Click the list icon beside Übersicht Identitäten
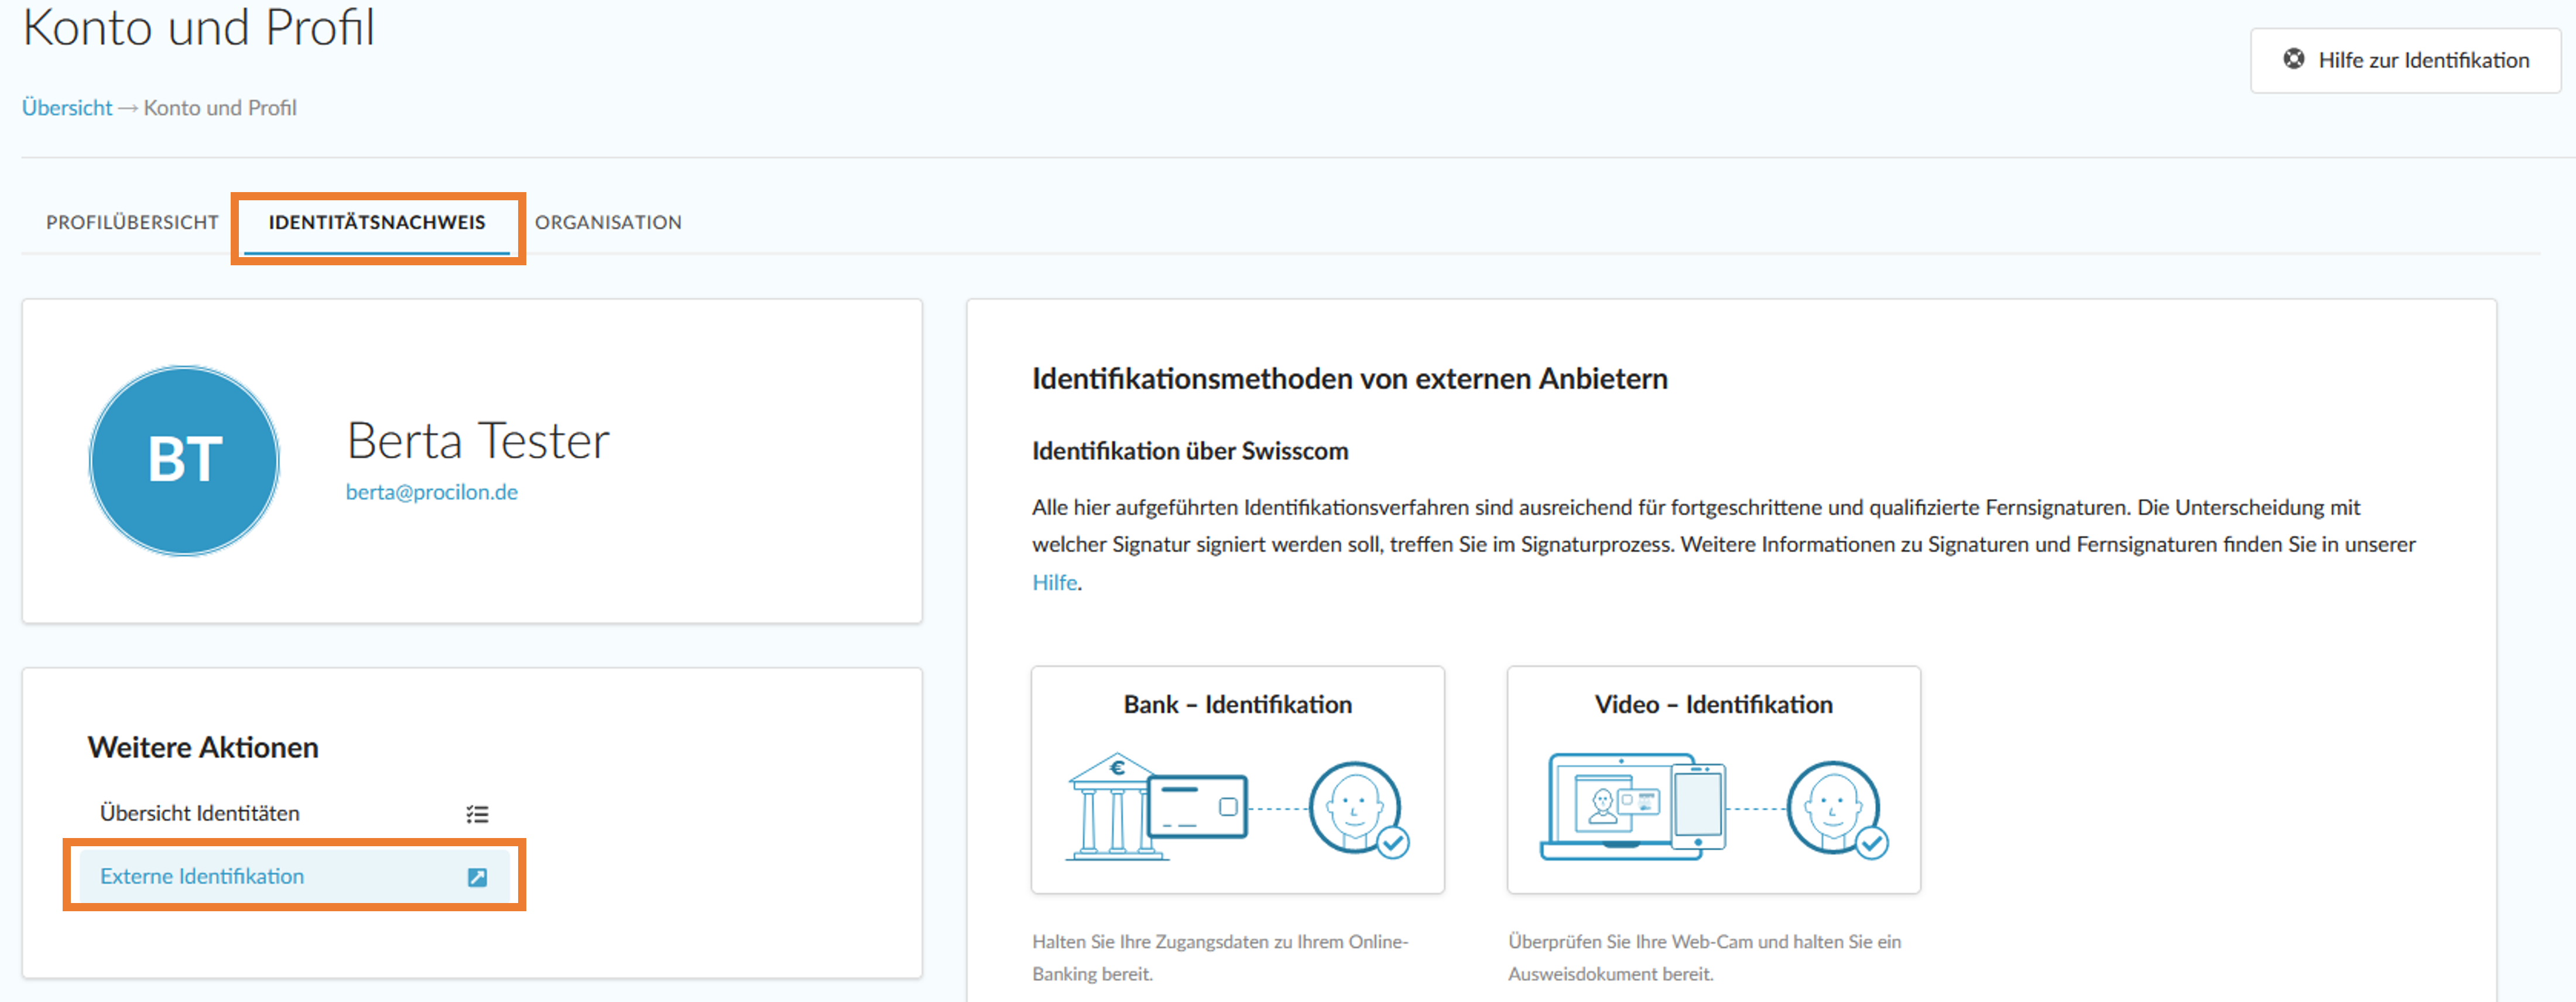This screenshot has height=1002, width=2576. (x=477, y=814)
